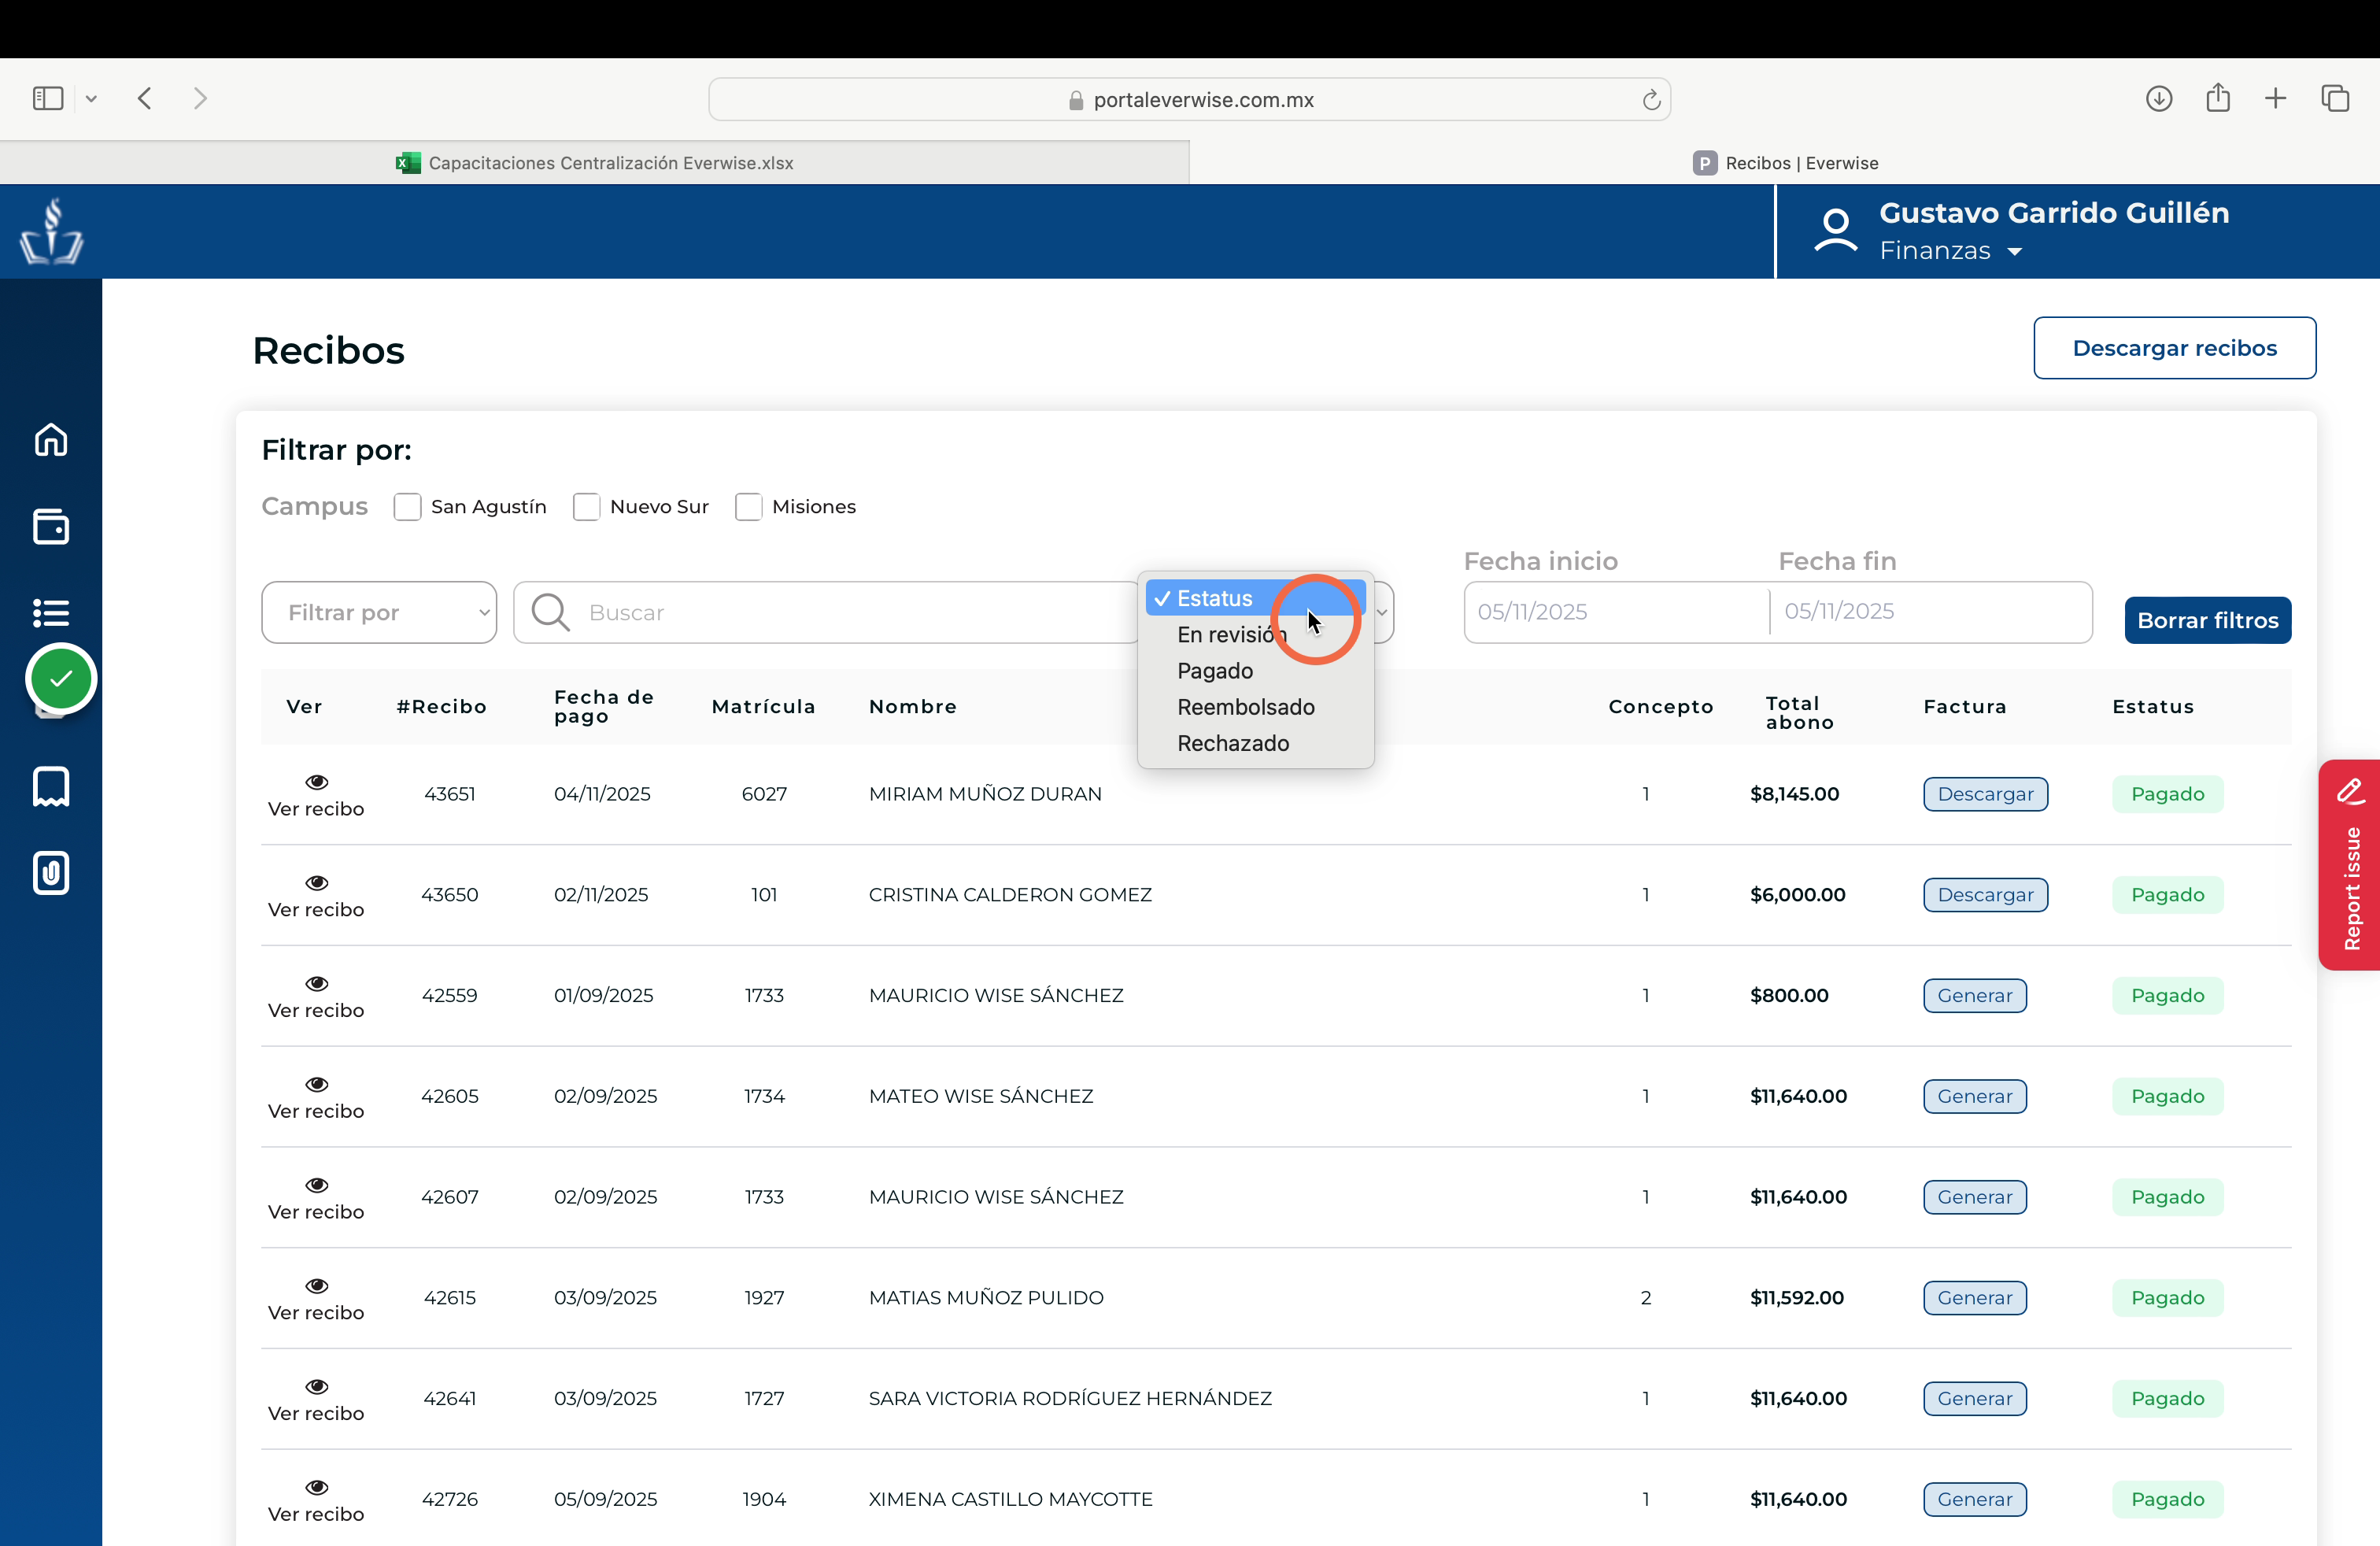Open the paperclip attachment icon in sidebar
The image size is (2380, 1546).
(x=51, y=872)
